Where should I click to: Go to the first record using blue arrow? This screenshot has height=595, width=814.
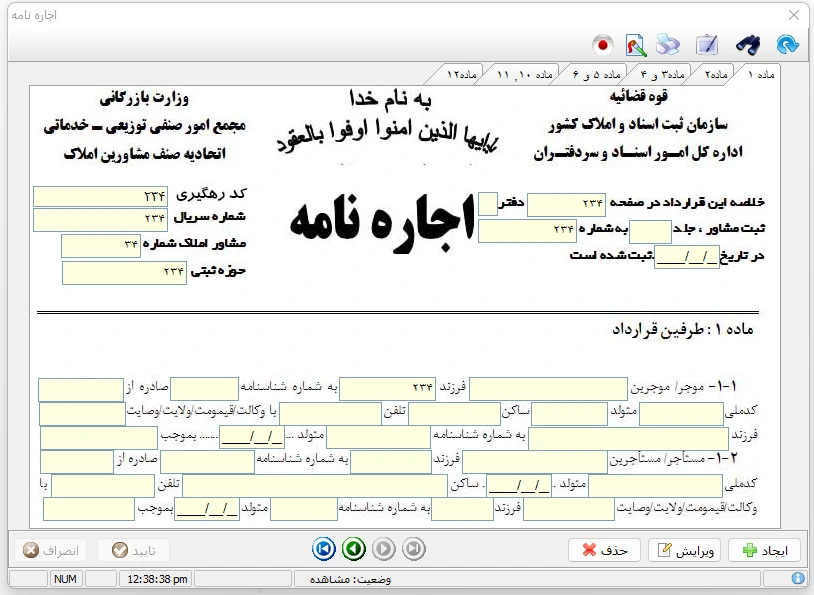click(x=323, y=549)
